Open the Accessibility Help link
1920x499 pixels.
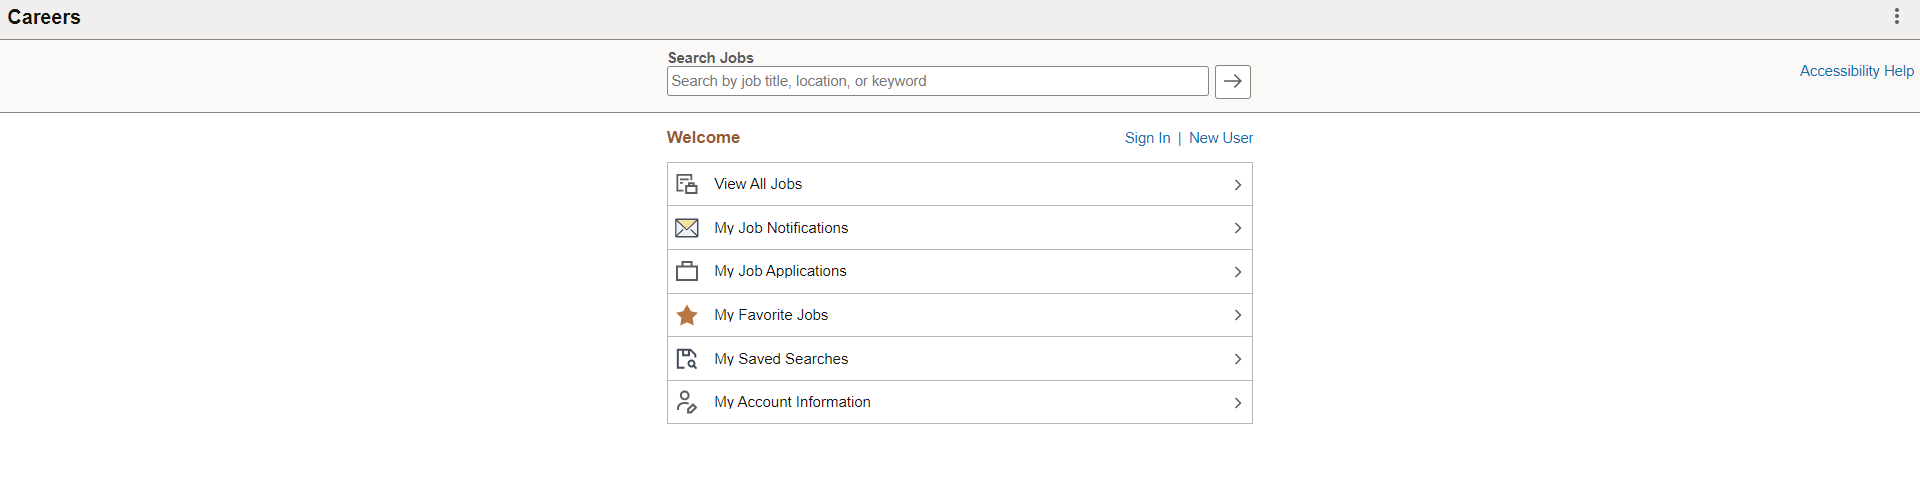(1856, 71)
